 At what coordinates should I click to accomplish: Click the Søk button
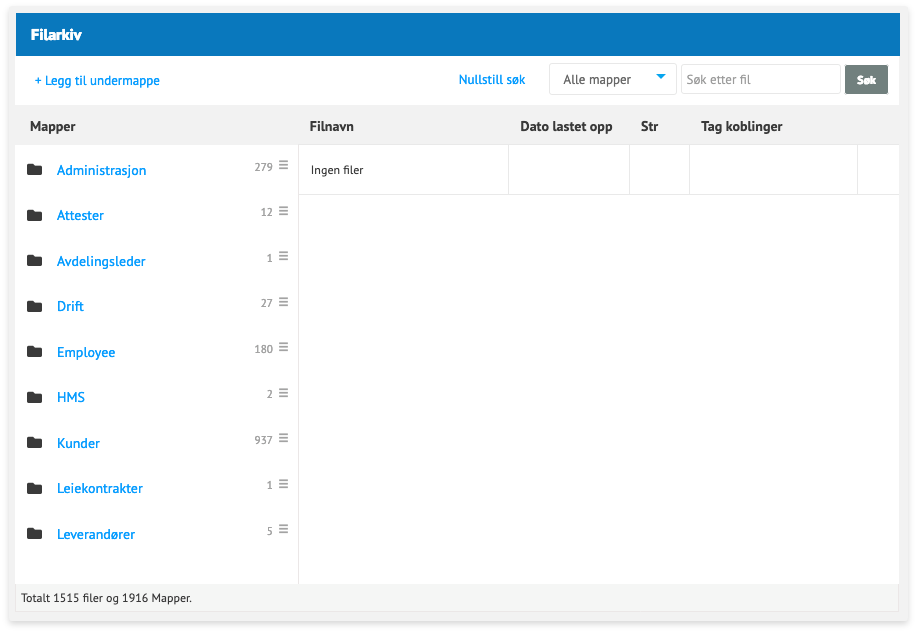[x=866, y=80]
